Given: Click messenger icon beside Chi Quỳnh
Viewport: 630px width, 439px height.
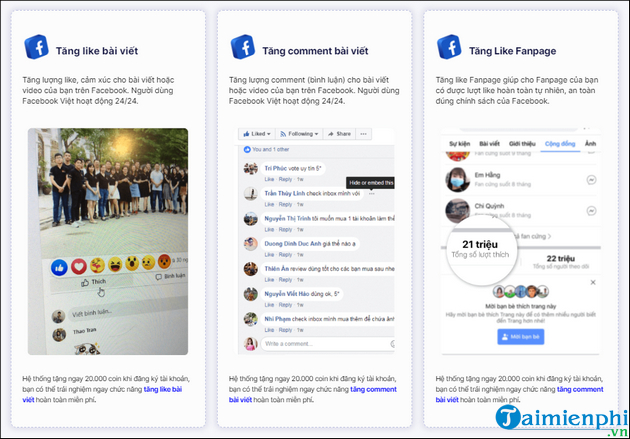Looking at the screenshot, I should point(591,210).
